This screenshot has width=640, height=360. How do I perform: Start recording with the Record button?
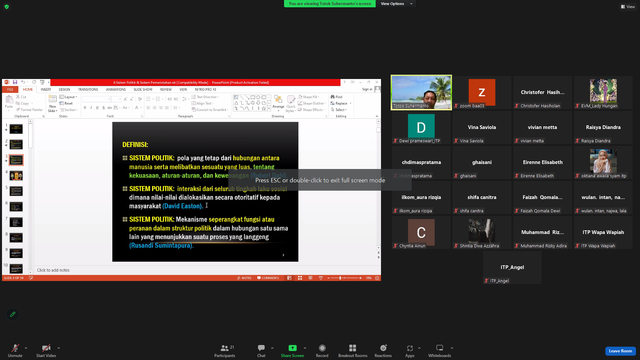322,350
